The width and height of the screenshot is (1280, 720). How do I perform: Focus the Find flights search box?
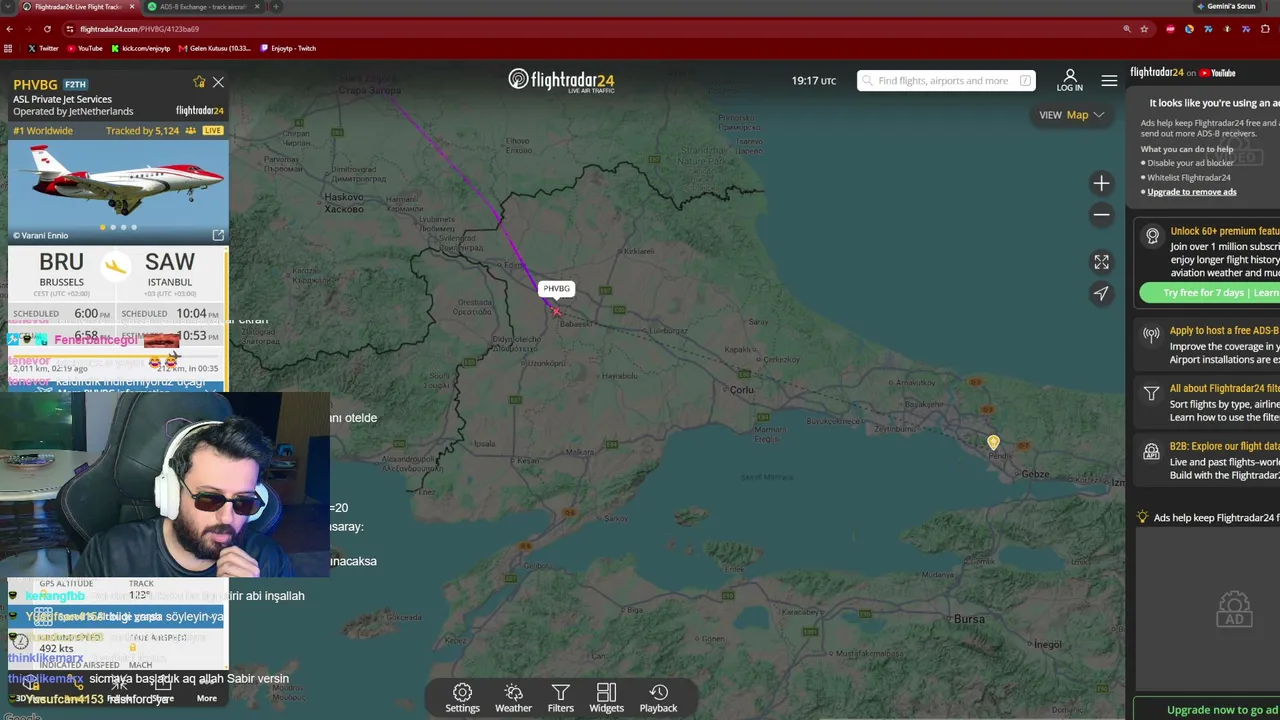point(946,81)
